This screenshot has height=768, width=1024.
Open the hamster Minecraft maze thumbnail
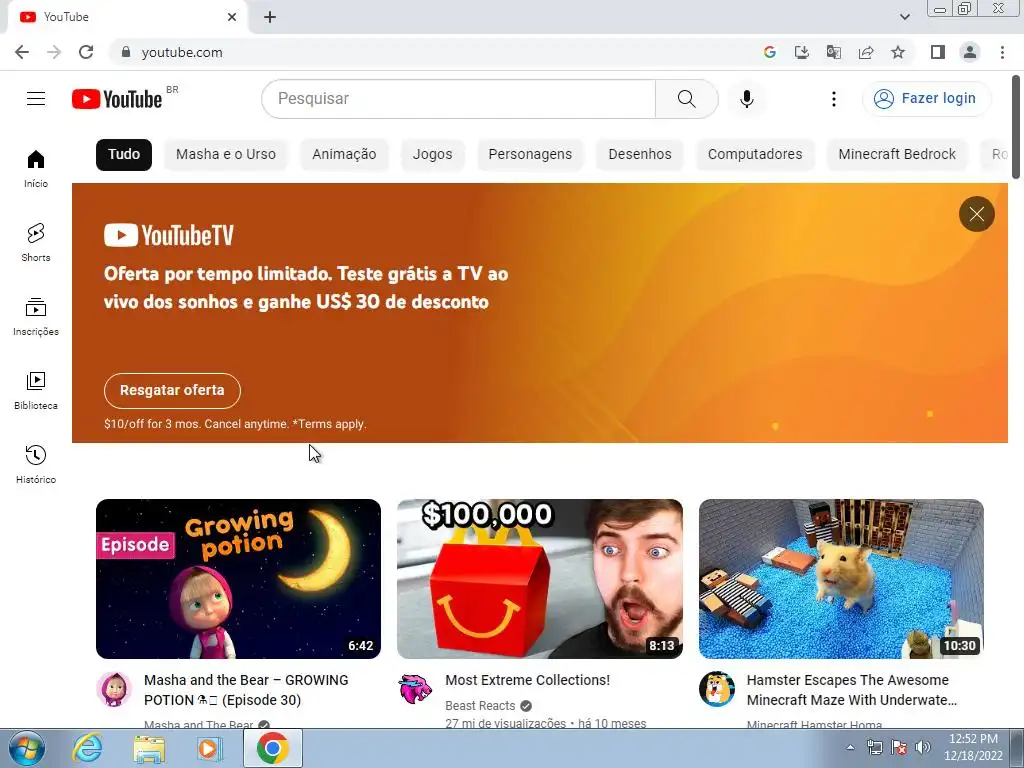[841, 579]
